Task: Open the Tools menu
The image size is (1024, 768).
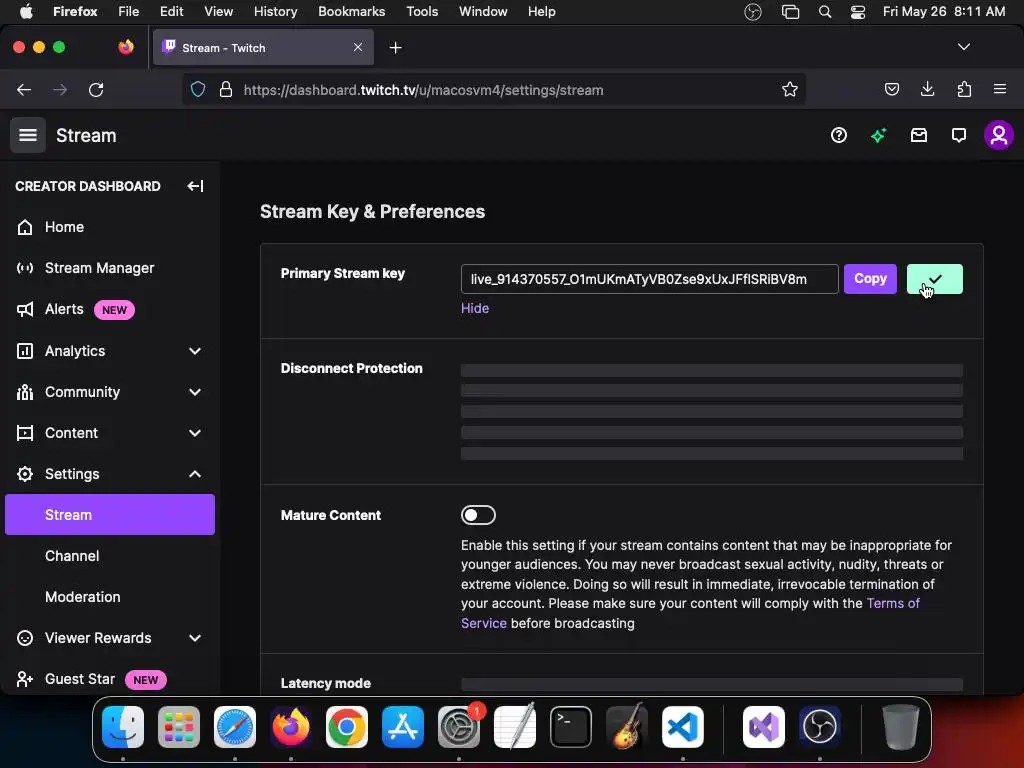Action: pos(422,11)
